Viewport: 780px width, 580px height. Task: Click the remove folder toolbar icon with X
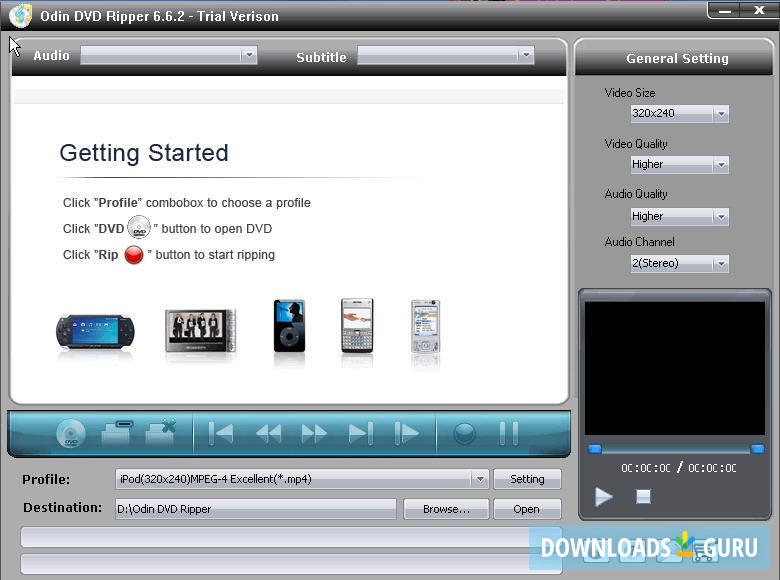161,431
